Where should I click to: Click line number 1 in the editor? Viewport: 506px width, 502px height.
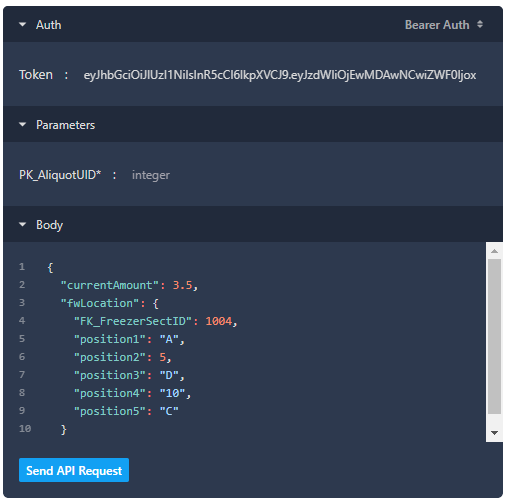[x=22, y=267]
